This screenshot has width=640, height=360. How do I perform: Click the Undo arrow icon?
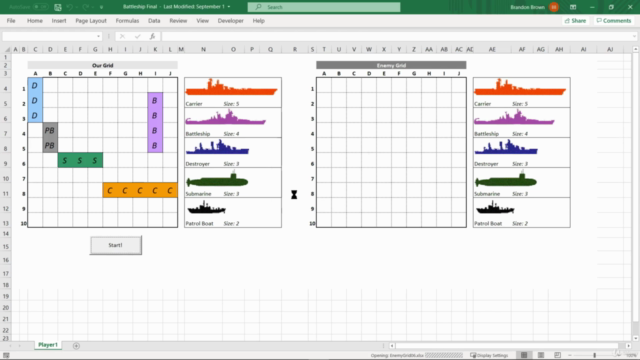(x=70, y=7)
